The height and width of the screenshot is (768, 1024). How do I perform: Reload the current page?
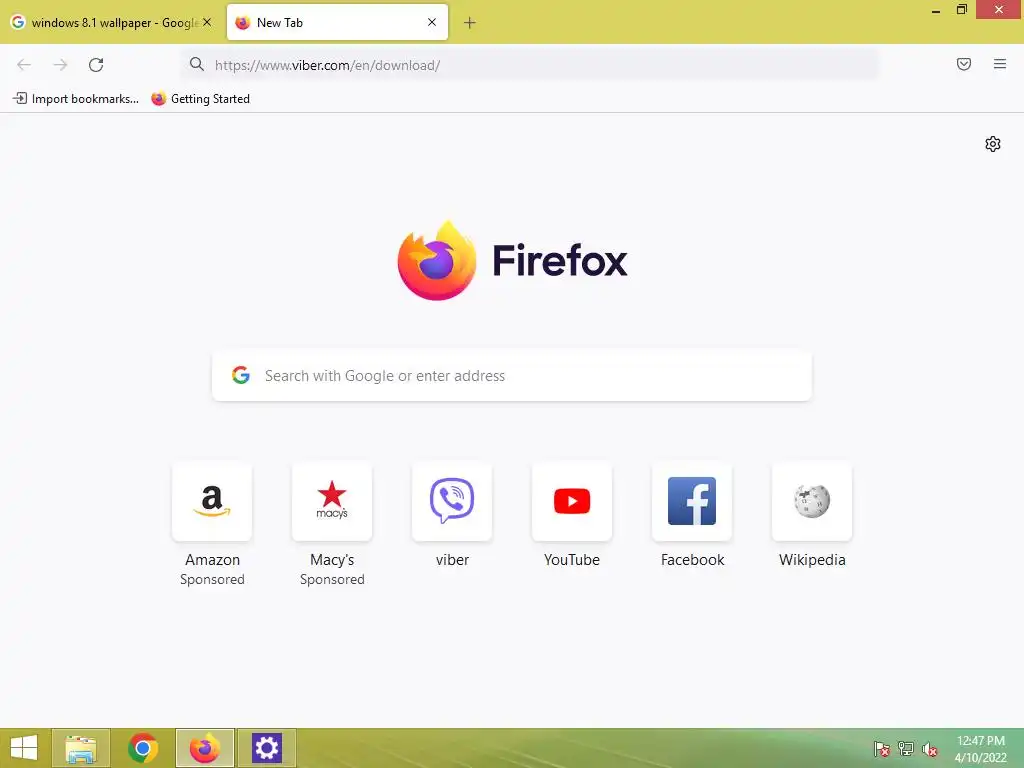pos(96,65)
